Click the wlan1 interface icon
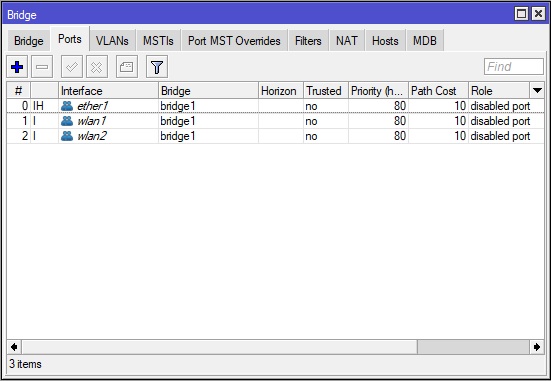Viewport: 551px width, 381px height. click(x=67, y=121)
